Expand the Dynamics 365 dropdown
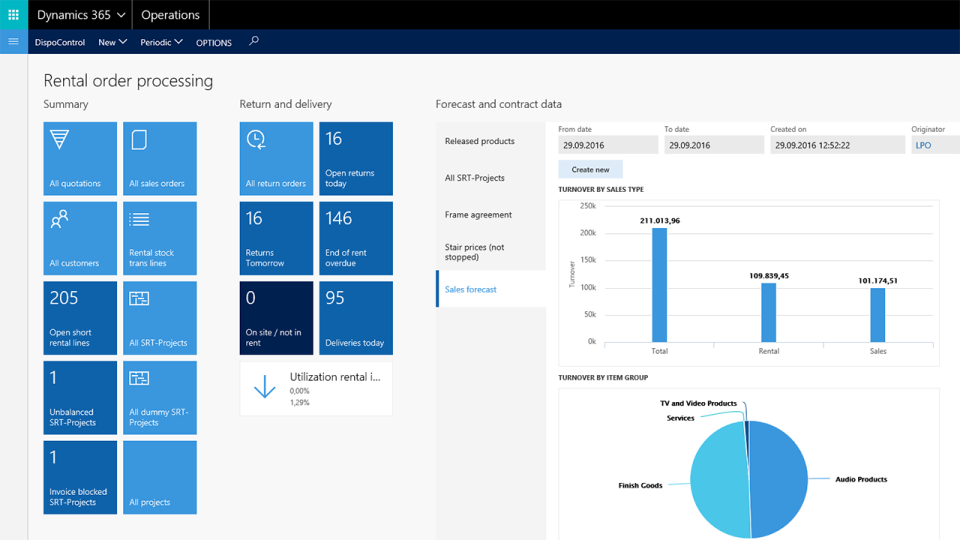Viewport: 960px width, 540px height. [80, 15]
